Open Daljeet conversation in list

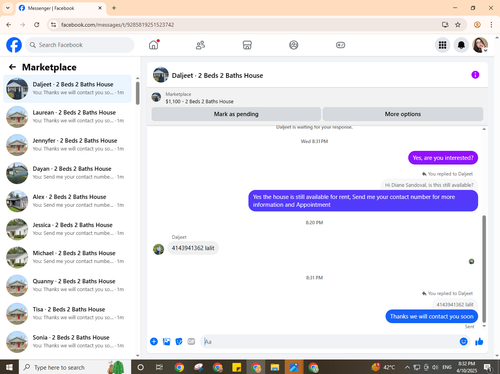pos(67,89)
